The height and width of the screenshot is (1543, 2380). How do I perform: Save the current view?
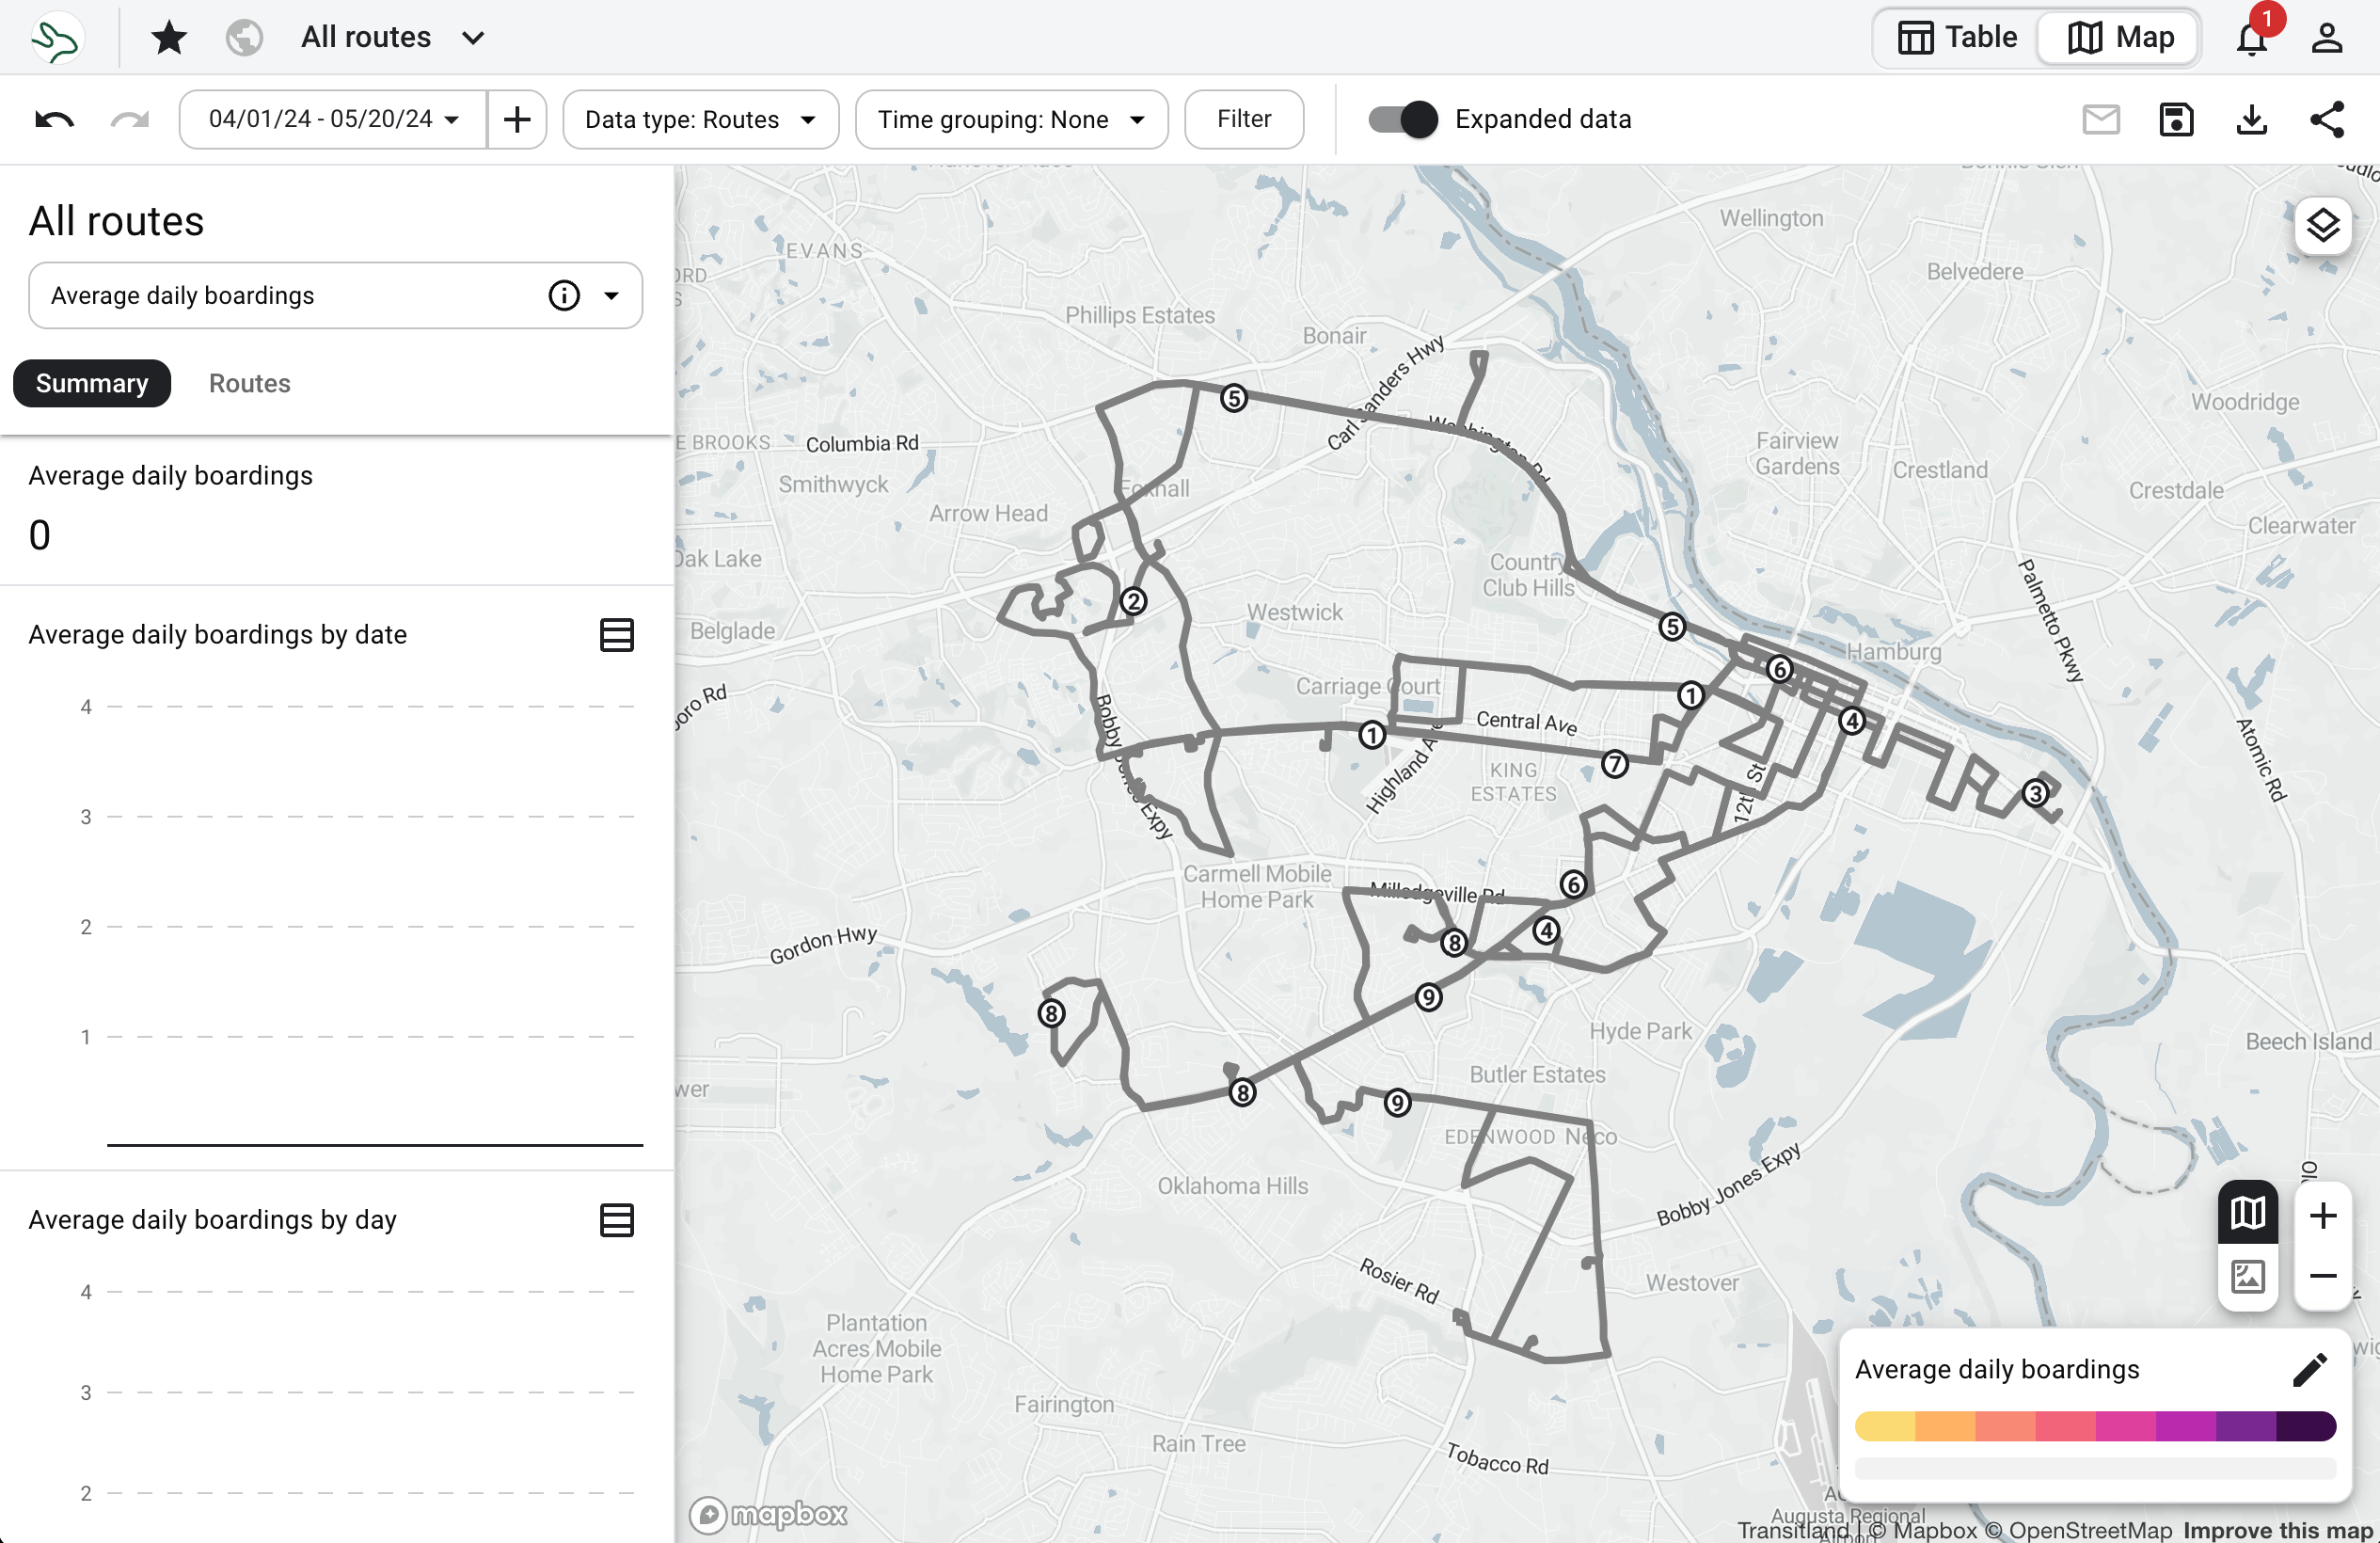click(2176, 119)
